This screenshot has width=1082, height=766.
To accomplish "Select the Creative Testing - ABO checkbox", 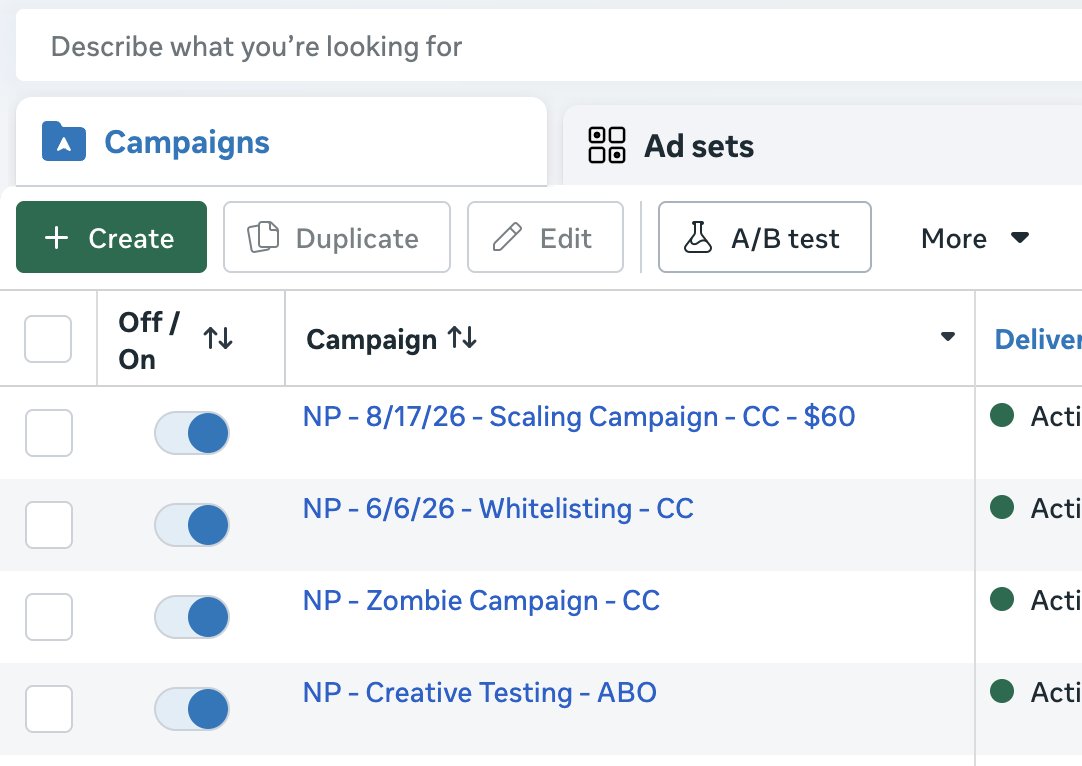I will (x=49, y=709).
